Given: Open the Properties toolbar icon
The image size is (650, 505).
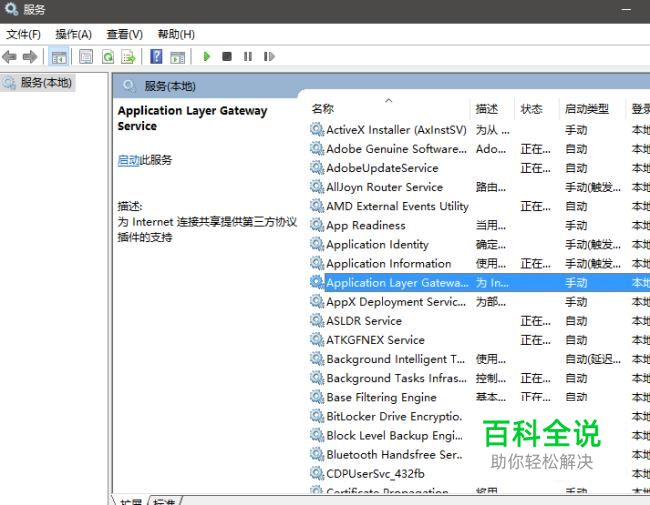Looking at the screenshot, I should pos(86,56).
